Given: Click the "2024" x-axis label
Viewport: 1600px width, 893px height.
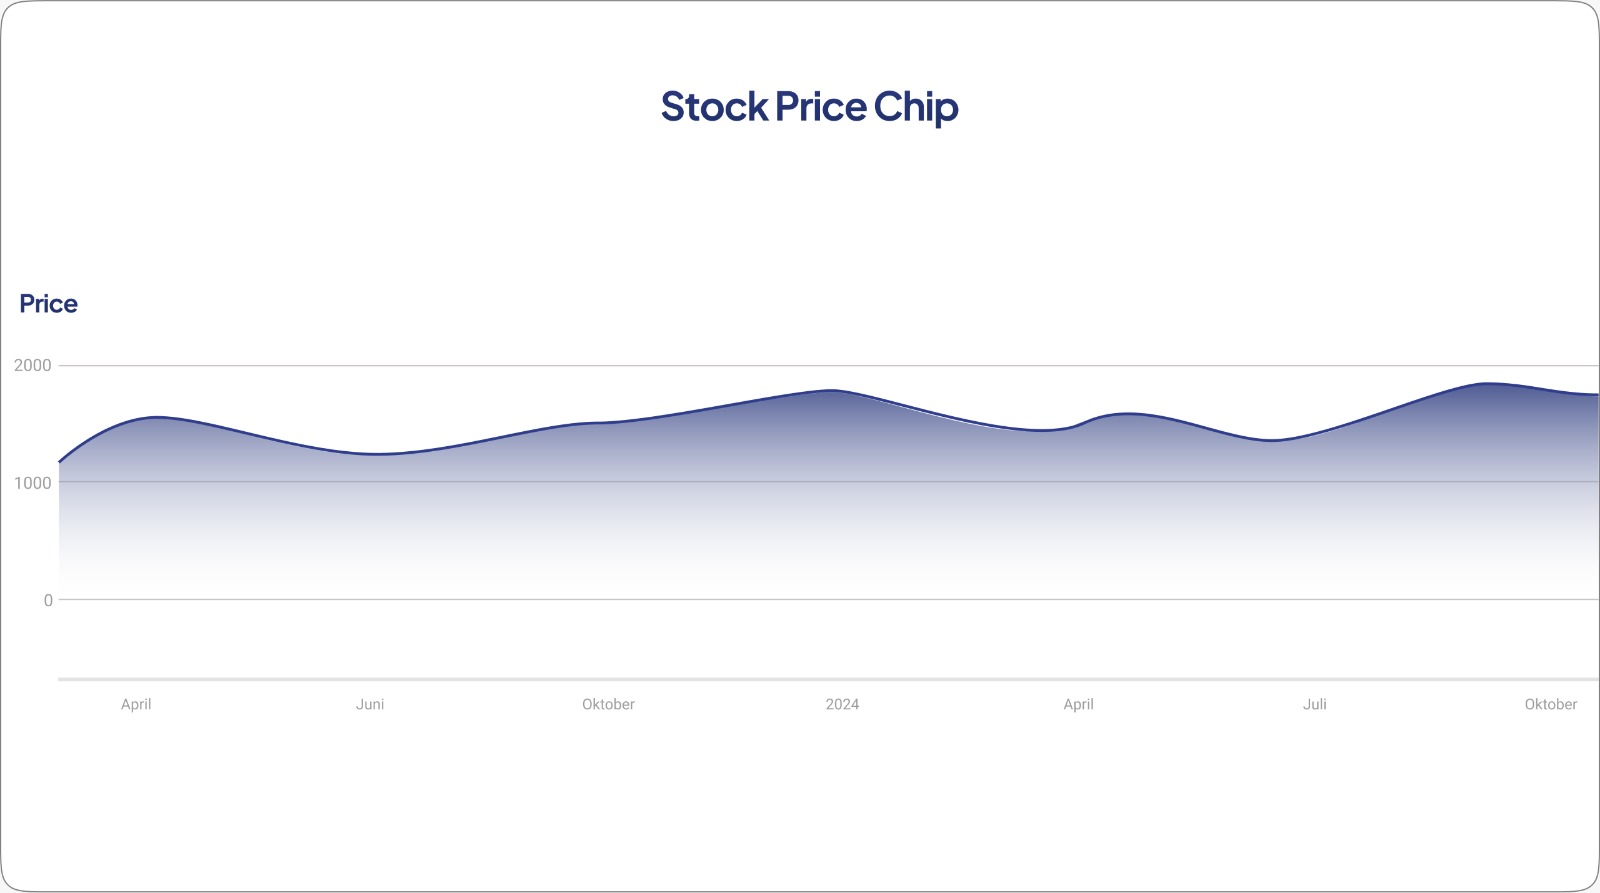Looking at the screenshot, I should point(842,704).
